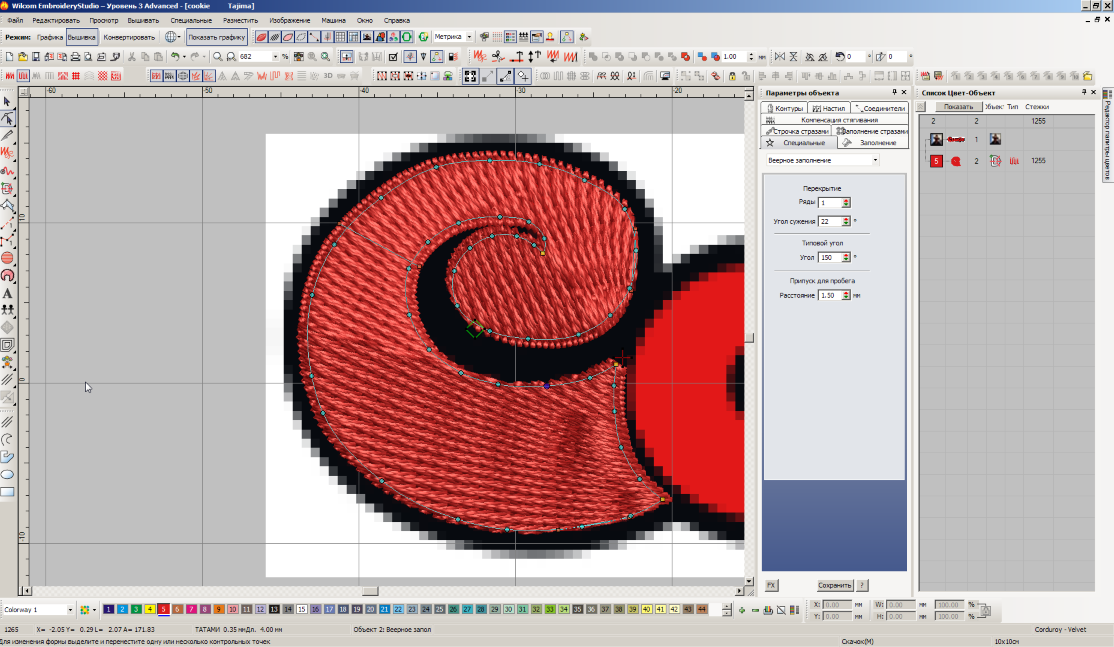This screenshot has width=1114, height=647.
Task: Click the New design file icon
Action: pos(9,57)
